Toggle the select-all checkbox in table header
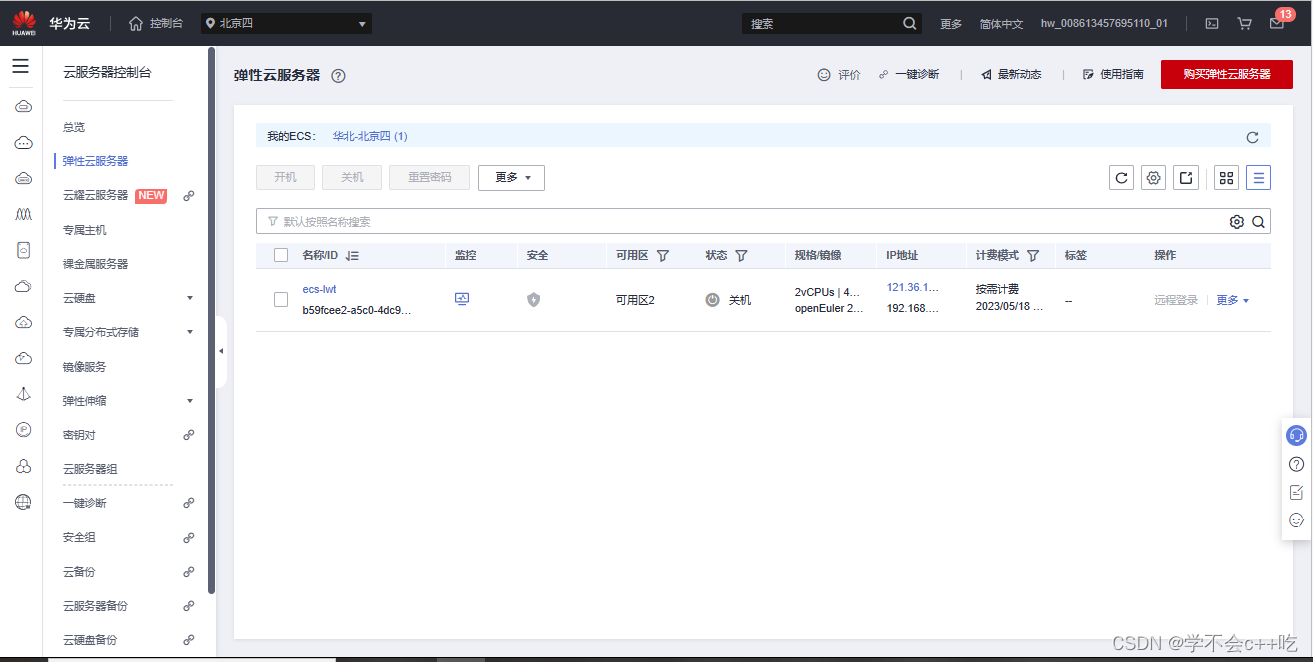Screen dimensions: 1313x662 click(x=280, y=255)
